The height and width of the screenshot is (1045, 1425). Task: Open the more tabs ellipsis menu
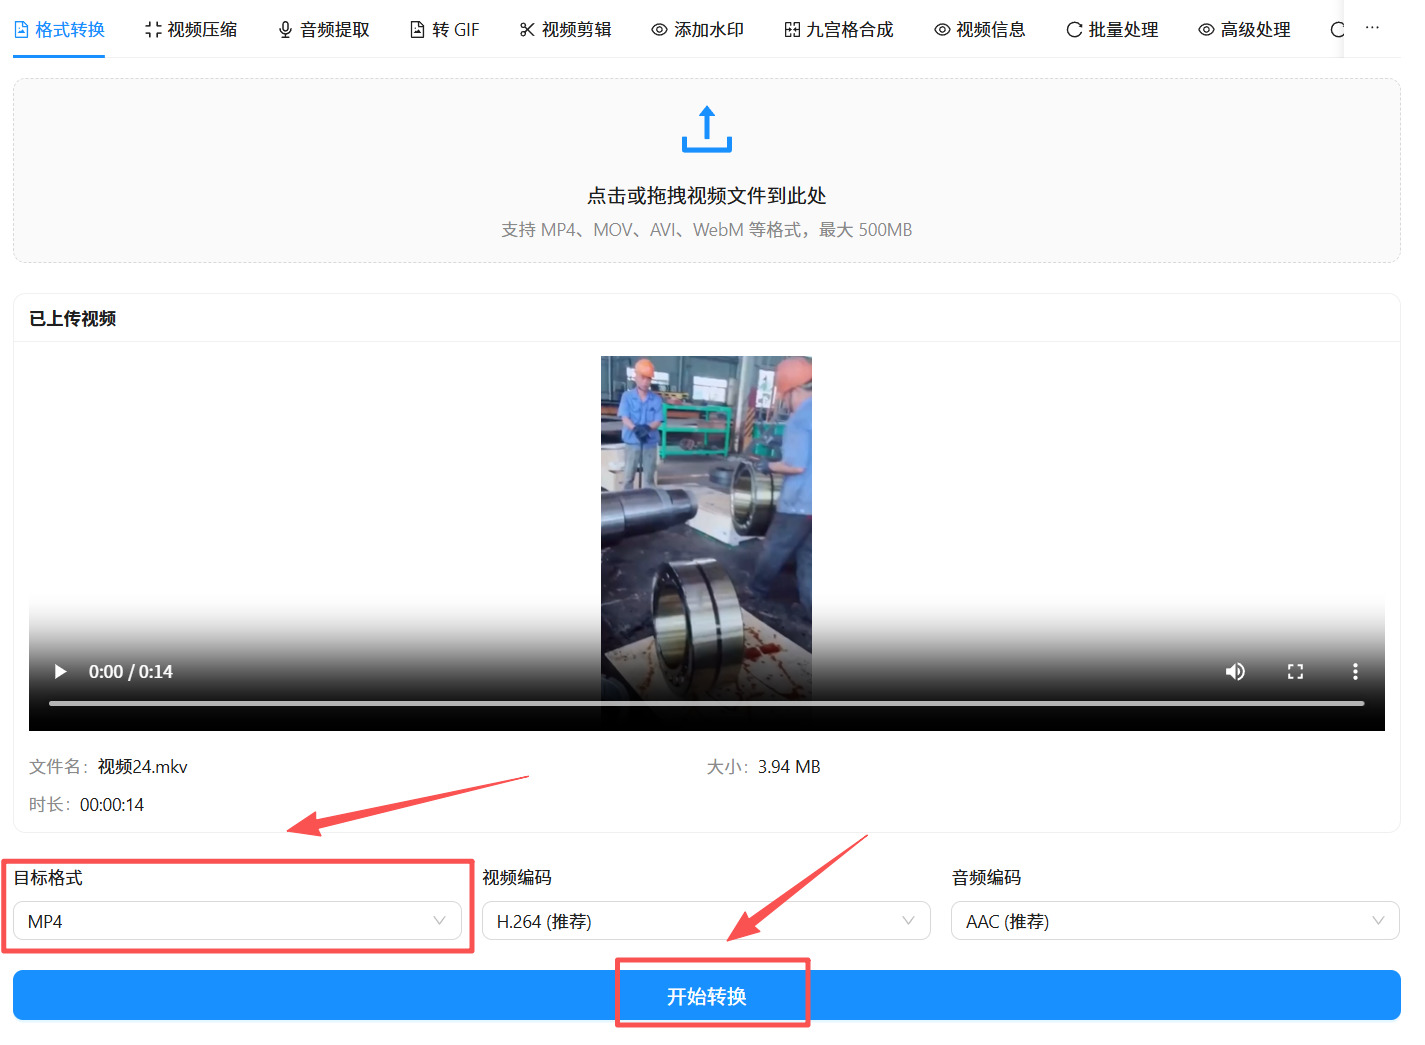point(1372,28)
